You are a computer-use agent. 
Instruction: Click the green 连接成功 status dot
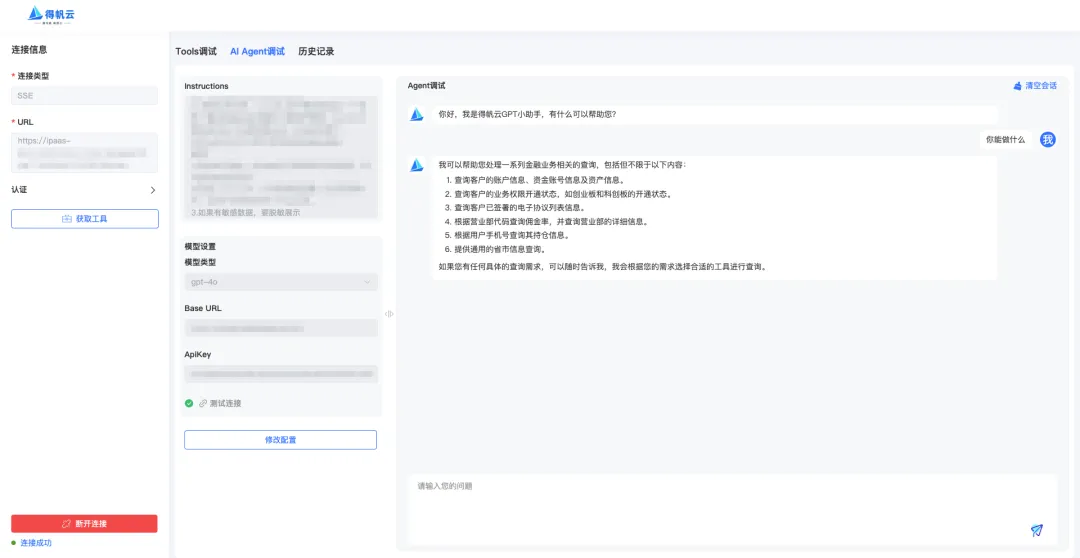point(14,543)
